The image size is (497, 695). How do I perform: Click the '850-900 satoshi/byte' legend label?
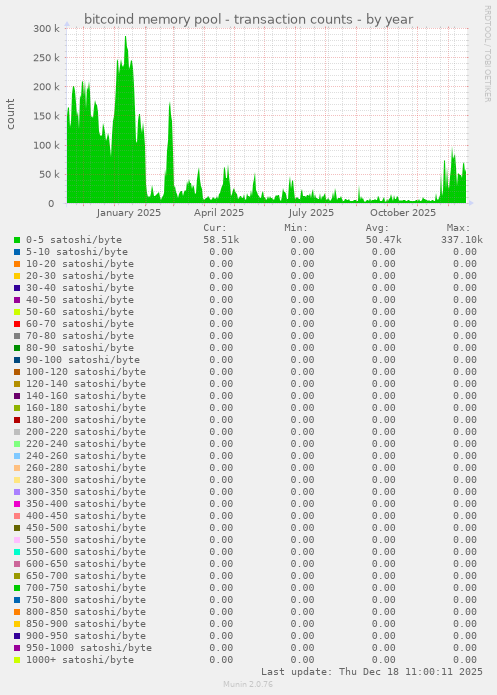86,623
